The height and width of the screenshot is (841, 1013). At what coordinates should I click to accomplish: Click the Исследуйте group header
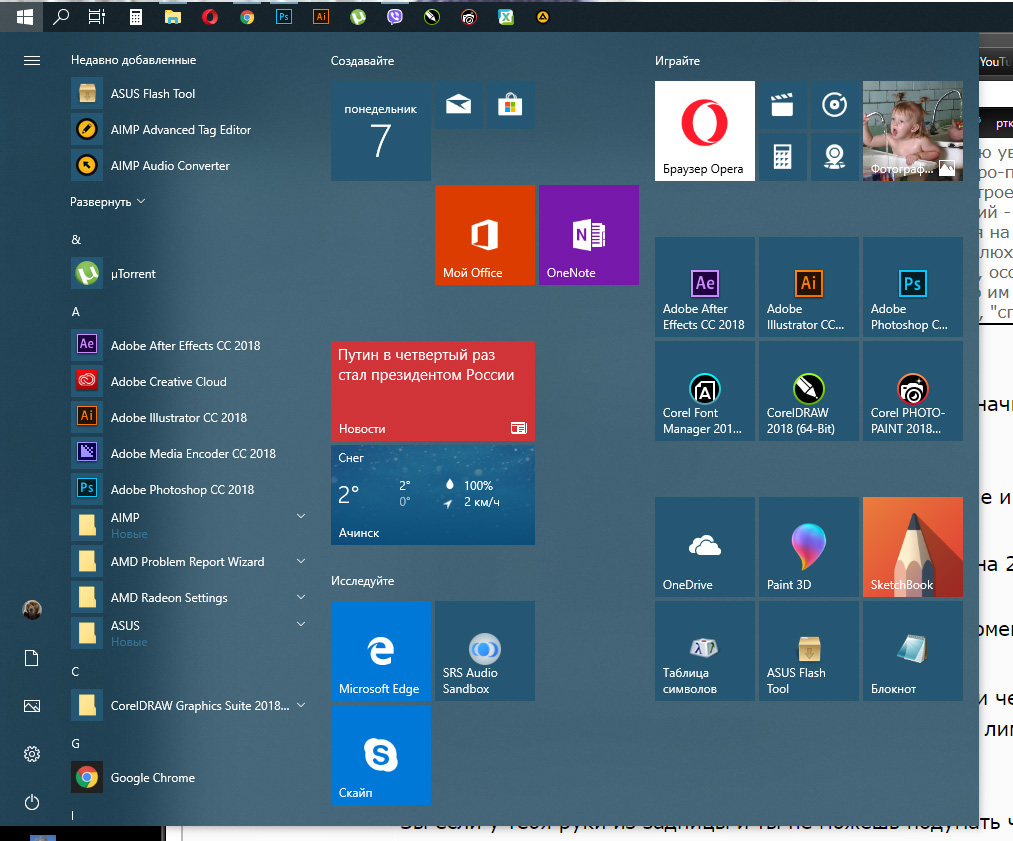(362, 581)
